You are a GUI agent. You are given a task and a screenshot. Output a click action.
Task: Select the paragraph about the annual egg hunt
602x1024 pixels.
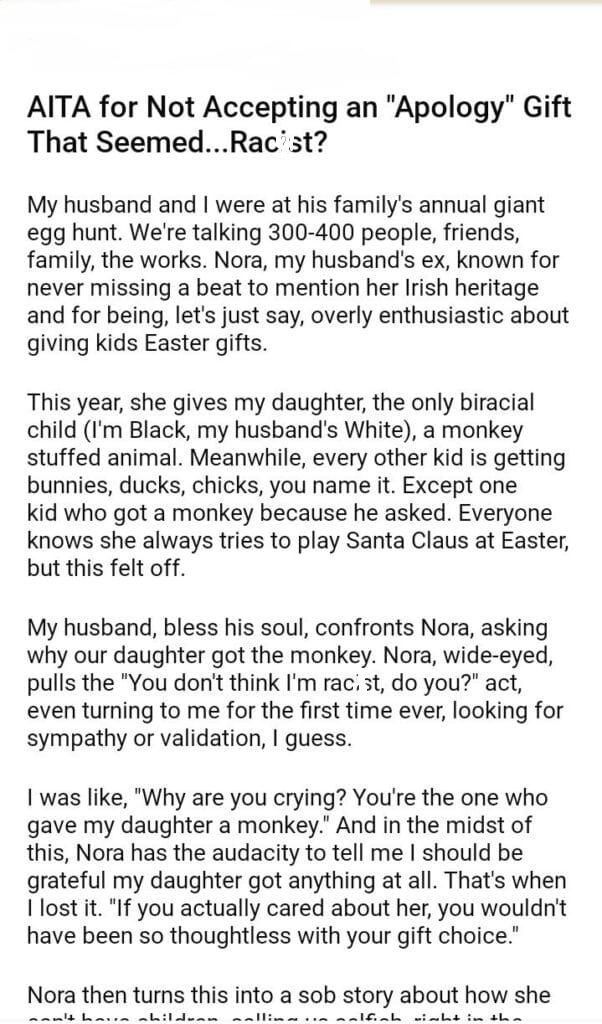(x=298, y=275)
